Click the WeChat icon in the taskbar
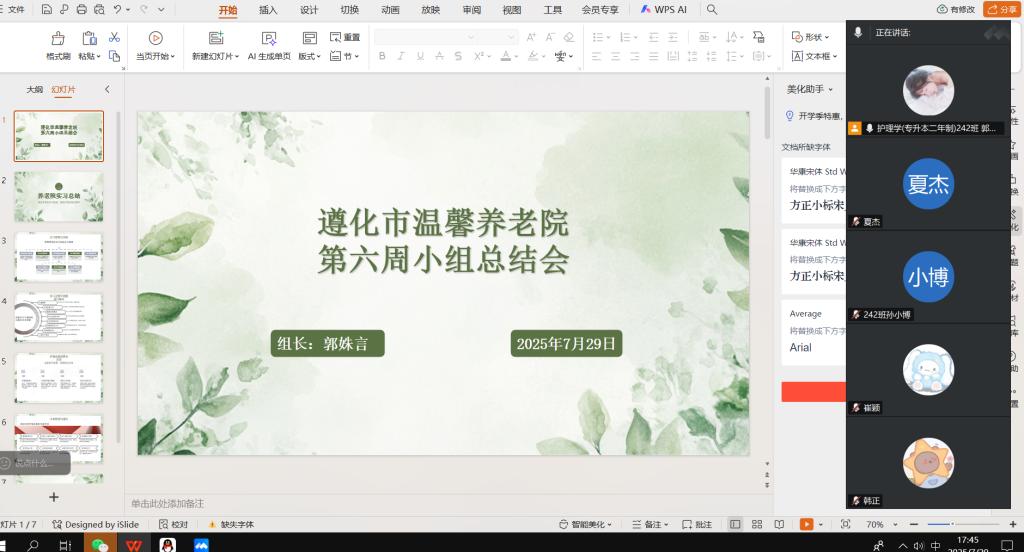The width and height of the screenshot is (1024, 552). coord(99,545)
